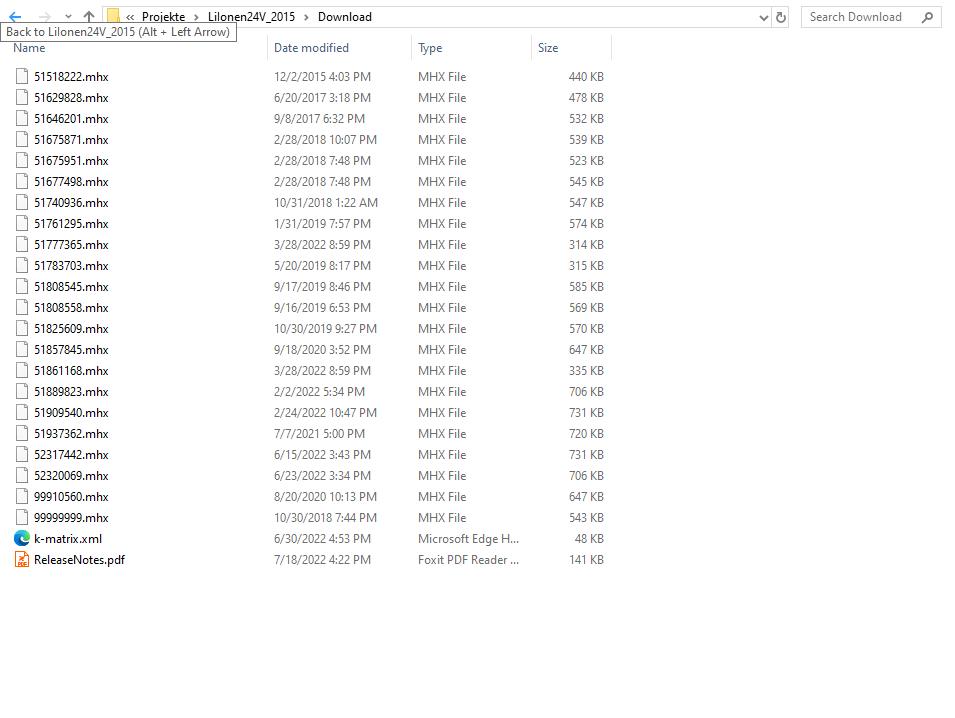Click the Download breadcrumb segment
Screen dimensions: 955x718
tap(344, 17)
